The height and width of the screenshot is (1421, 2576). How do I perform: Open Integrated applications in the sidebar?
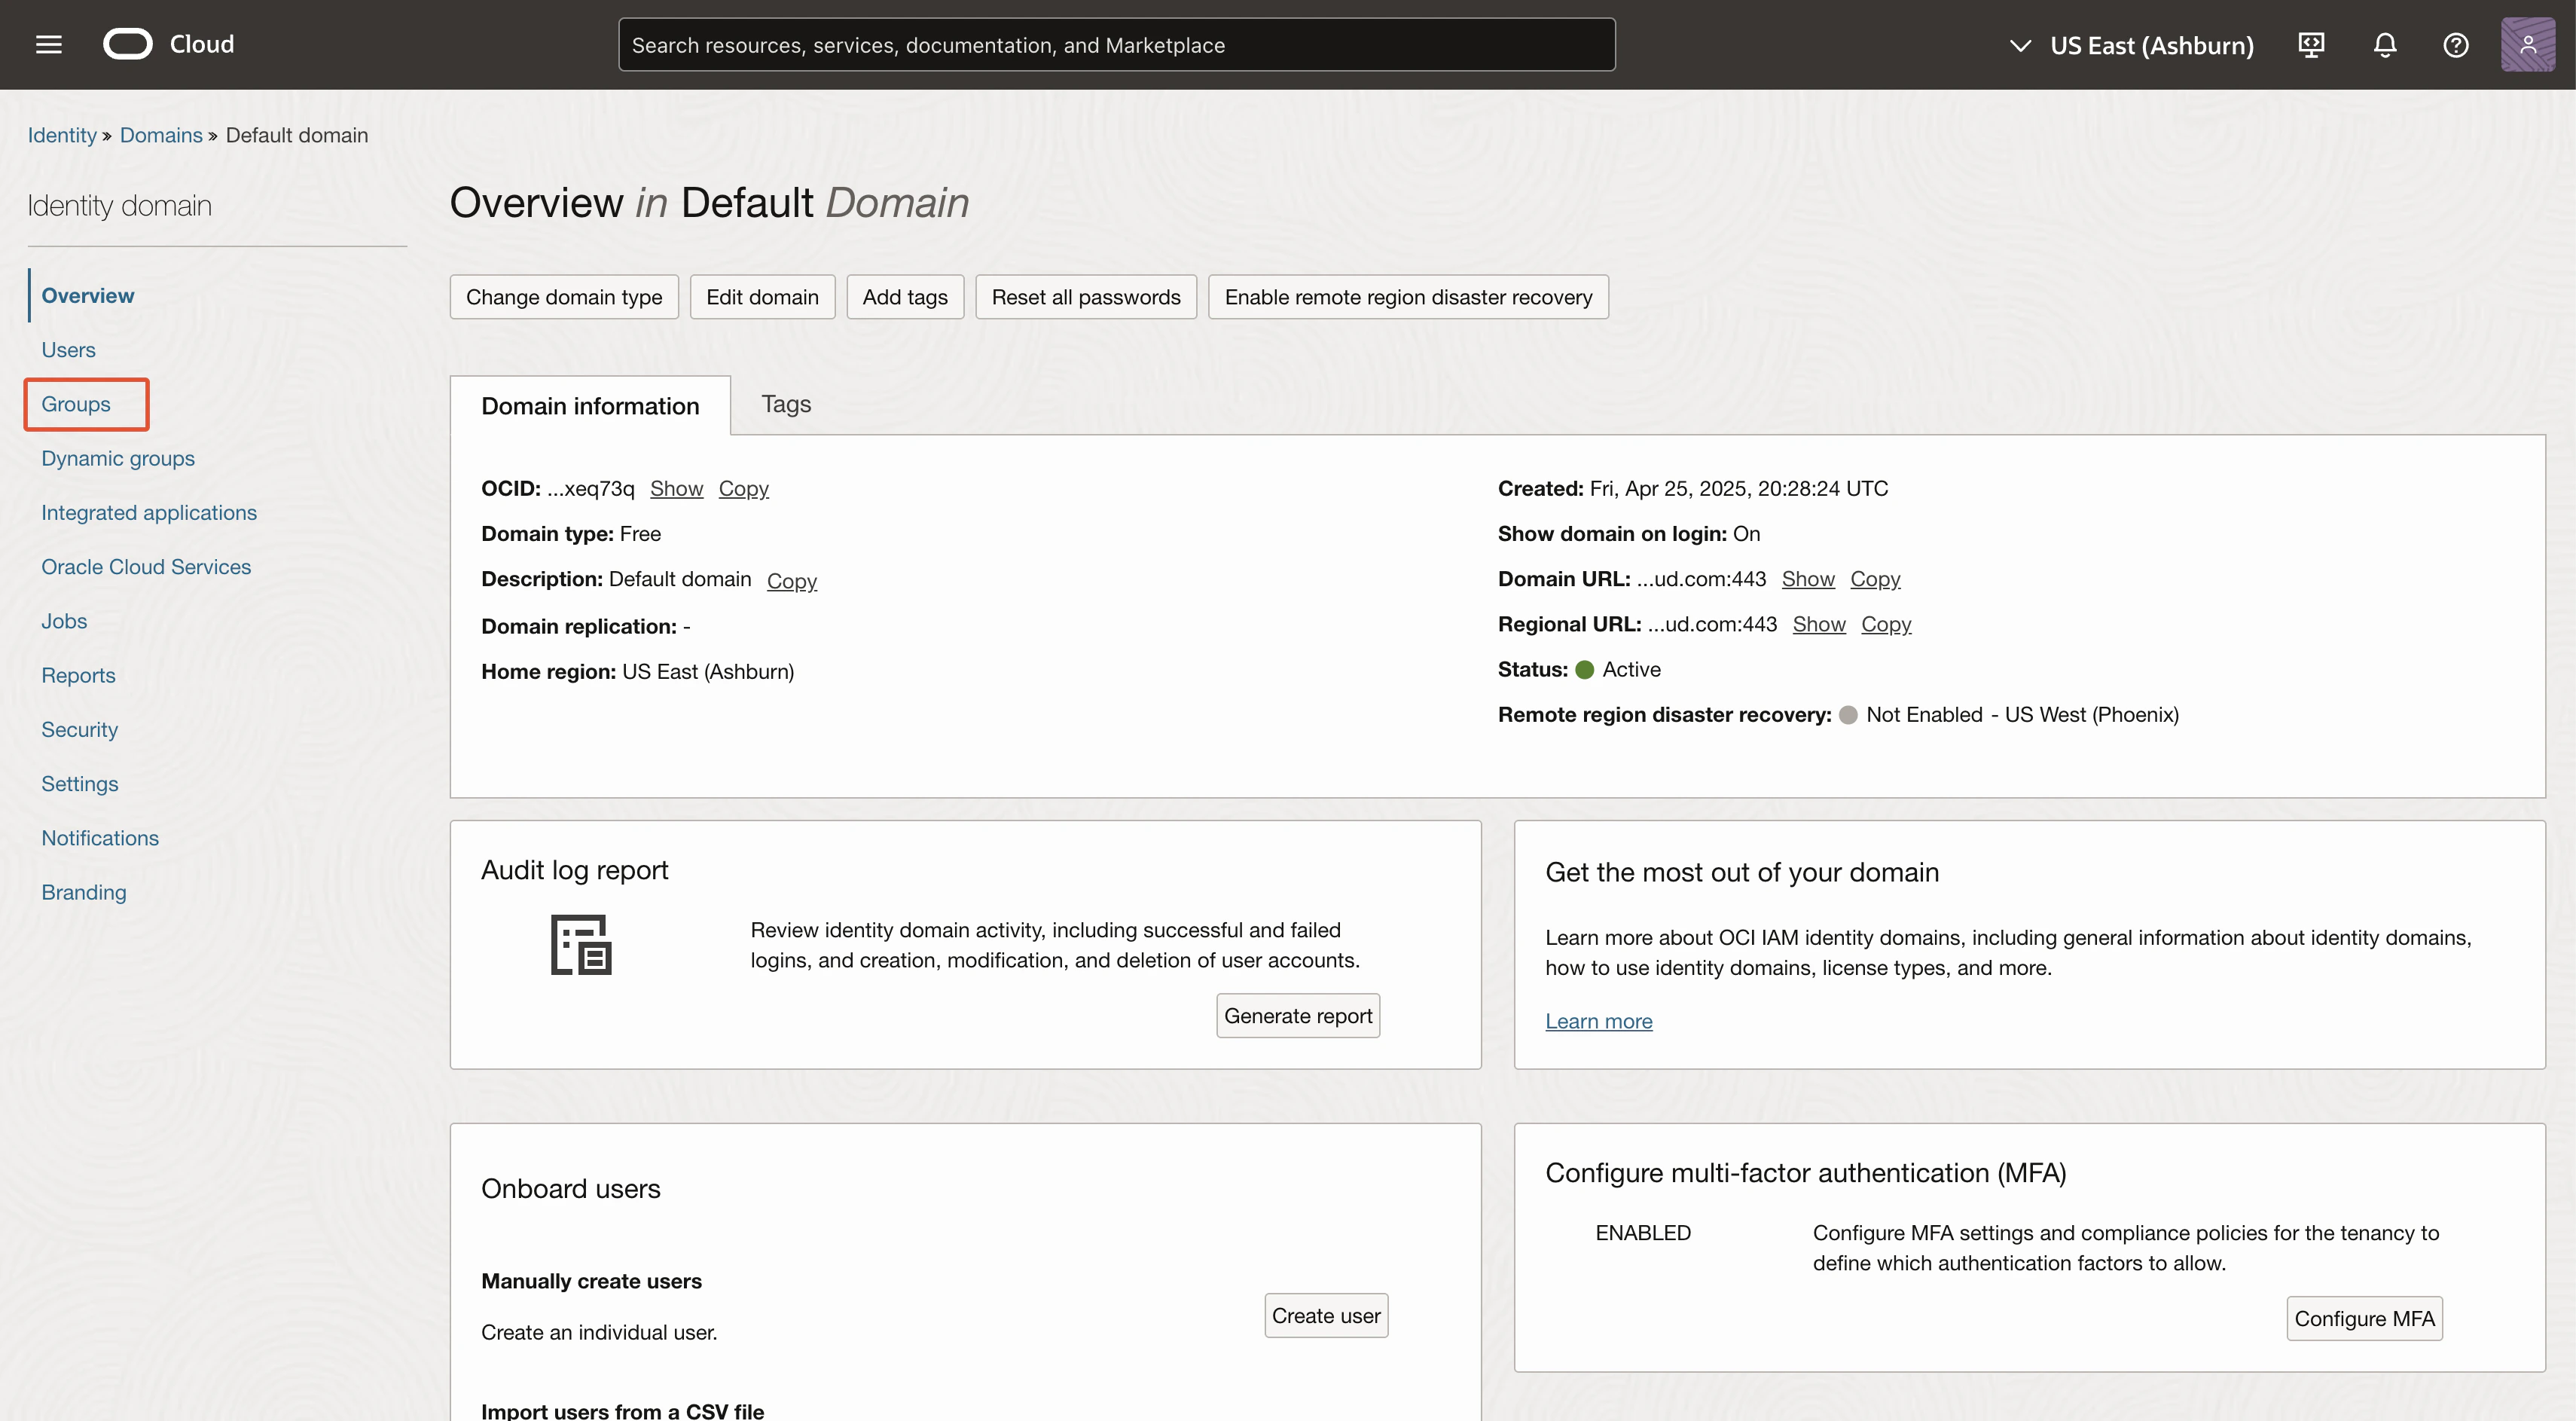point(149,513)
